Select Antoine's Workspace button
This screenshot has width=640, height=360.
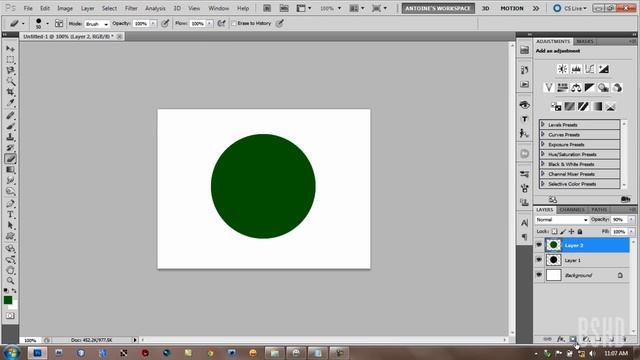(x=438, y=8)
